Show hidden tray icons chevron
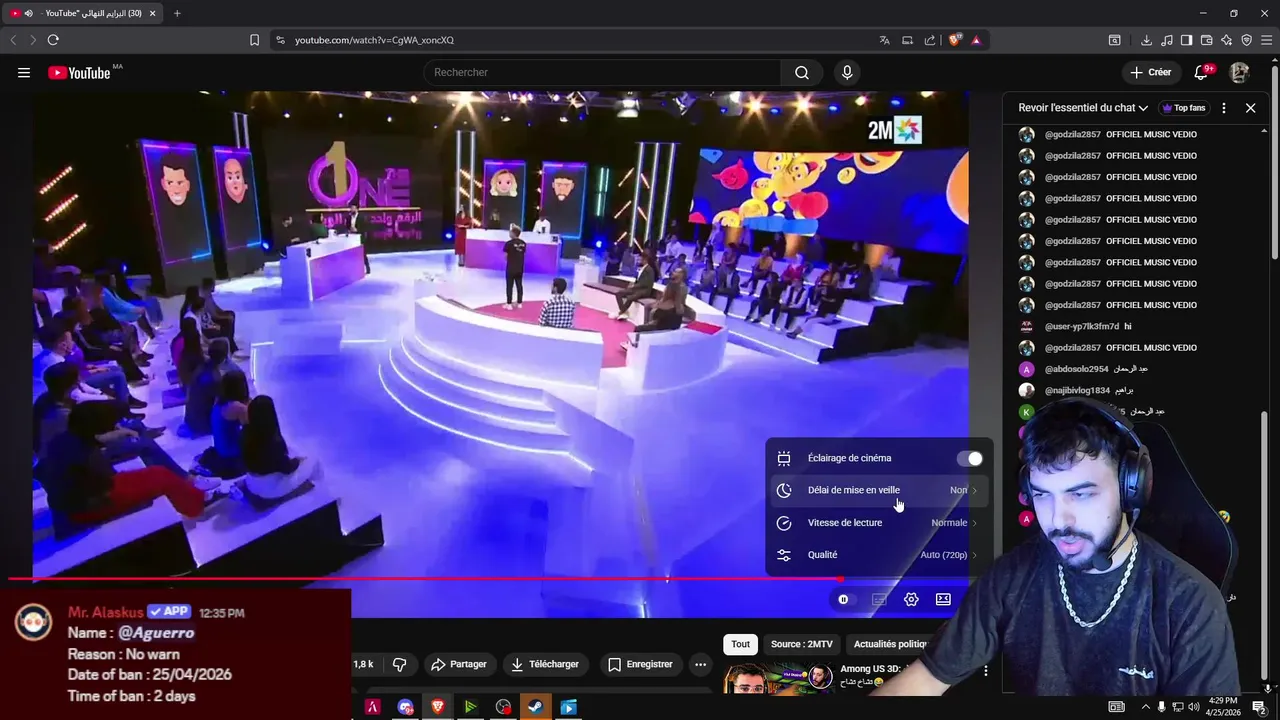The width and height of the screenshot is (1280, 720). coord(1145,707)
